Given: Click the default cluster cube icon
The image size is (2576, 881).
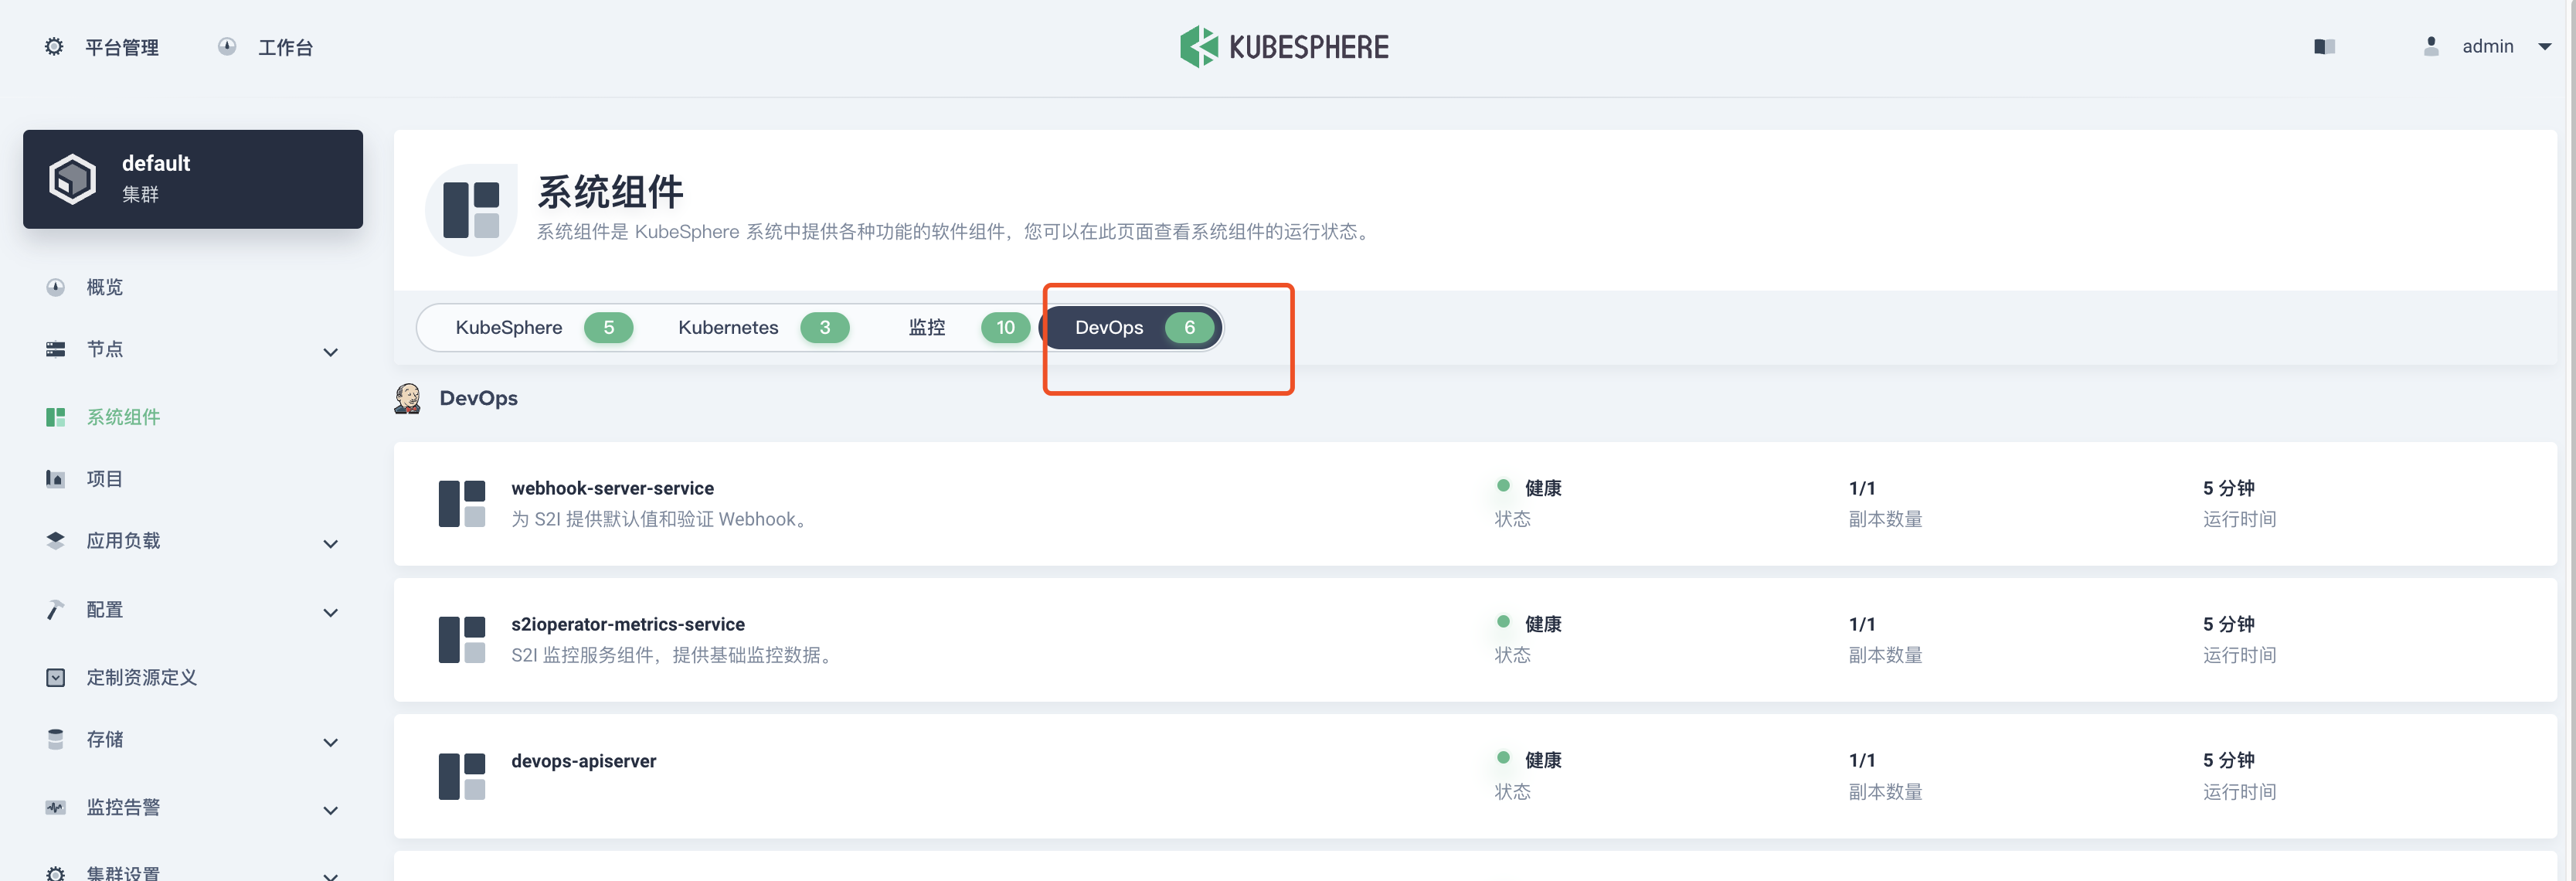Looking at the screenshot, I should pyautogui.click(x=72, y=179).
